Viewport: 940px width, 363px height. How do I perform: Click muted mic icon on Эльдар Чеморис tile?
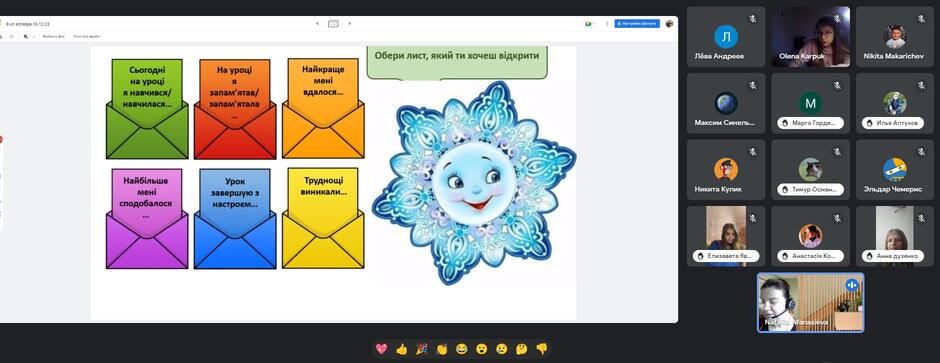click(921, 152)
